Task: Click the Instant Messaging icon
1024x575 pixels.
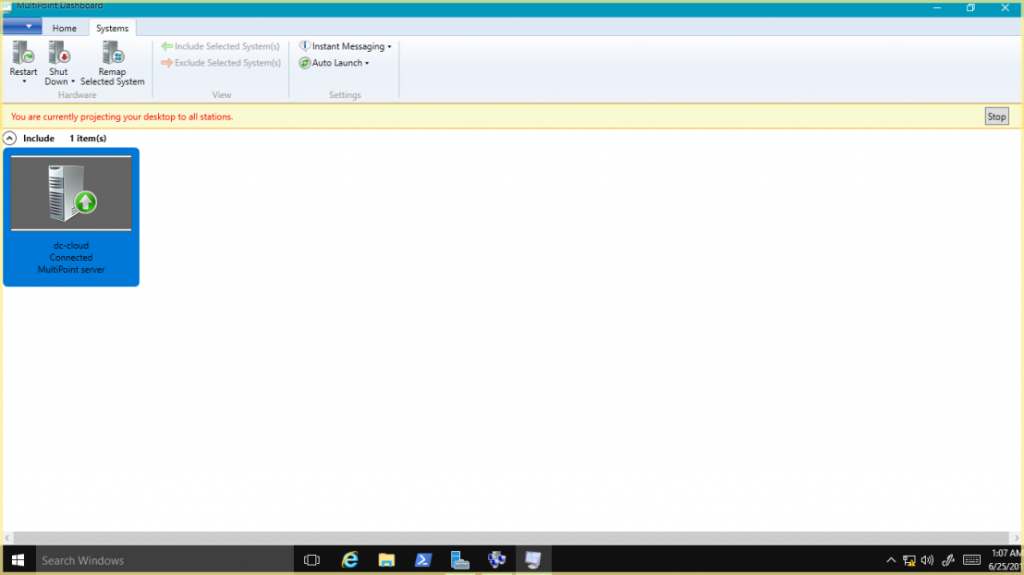Action: coord(304,46)
